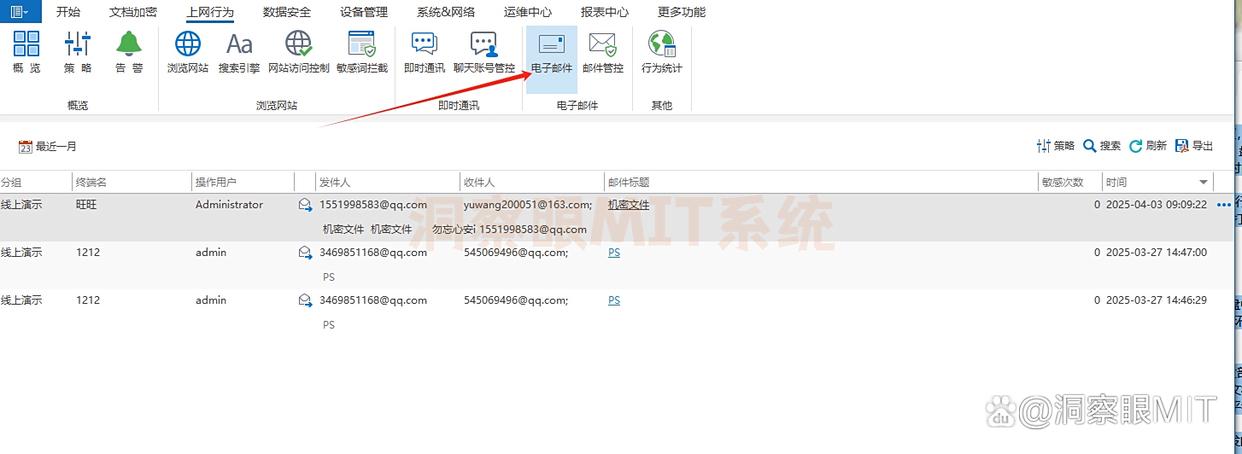The image size is (1242, 454).
Task: Click the 刷新 refresh button
Action: [1148, 146]
